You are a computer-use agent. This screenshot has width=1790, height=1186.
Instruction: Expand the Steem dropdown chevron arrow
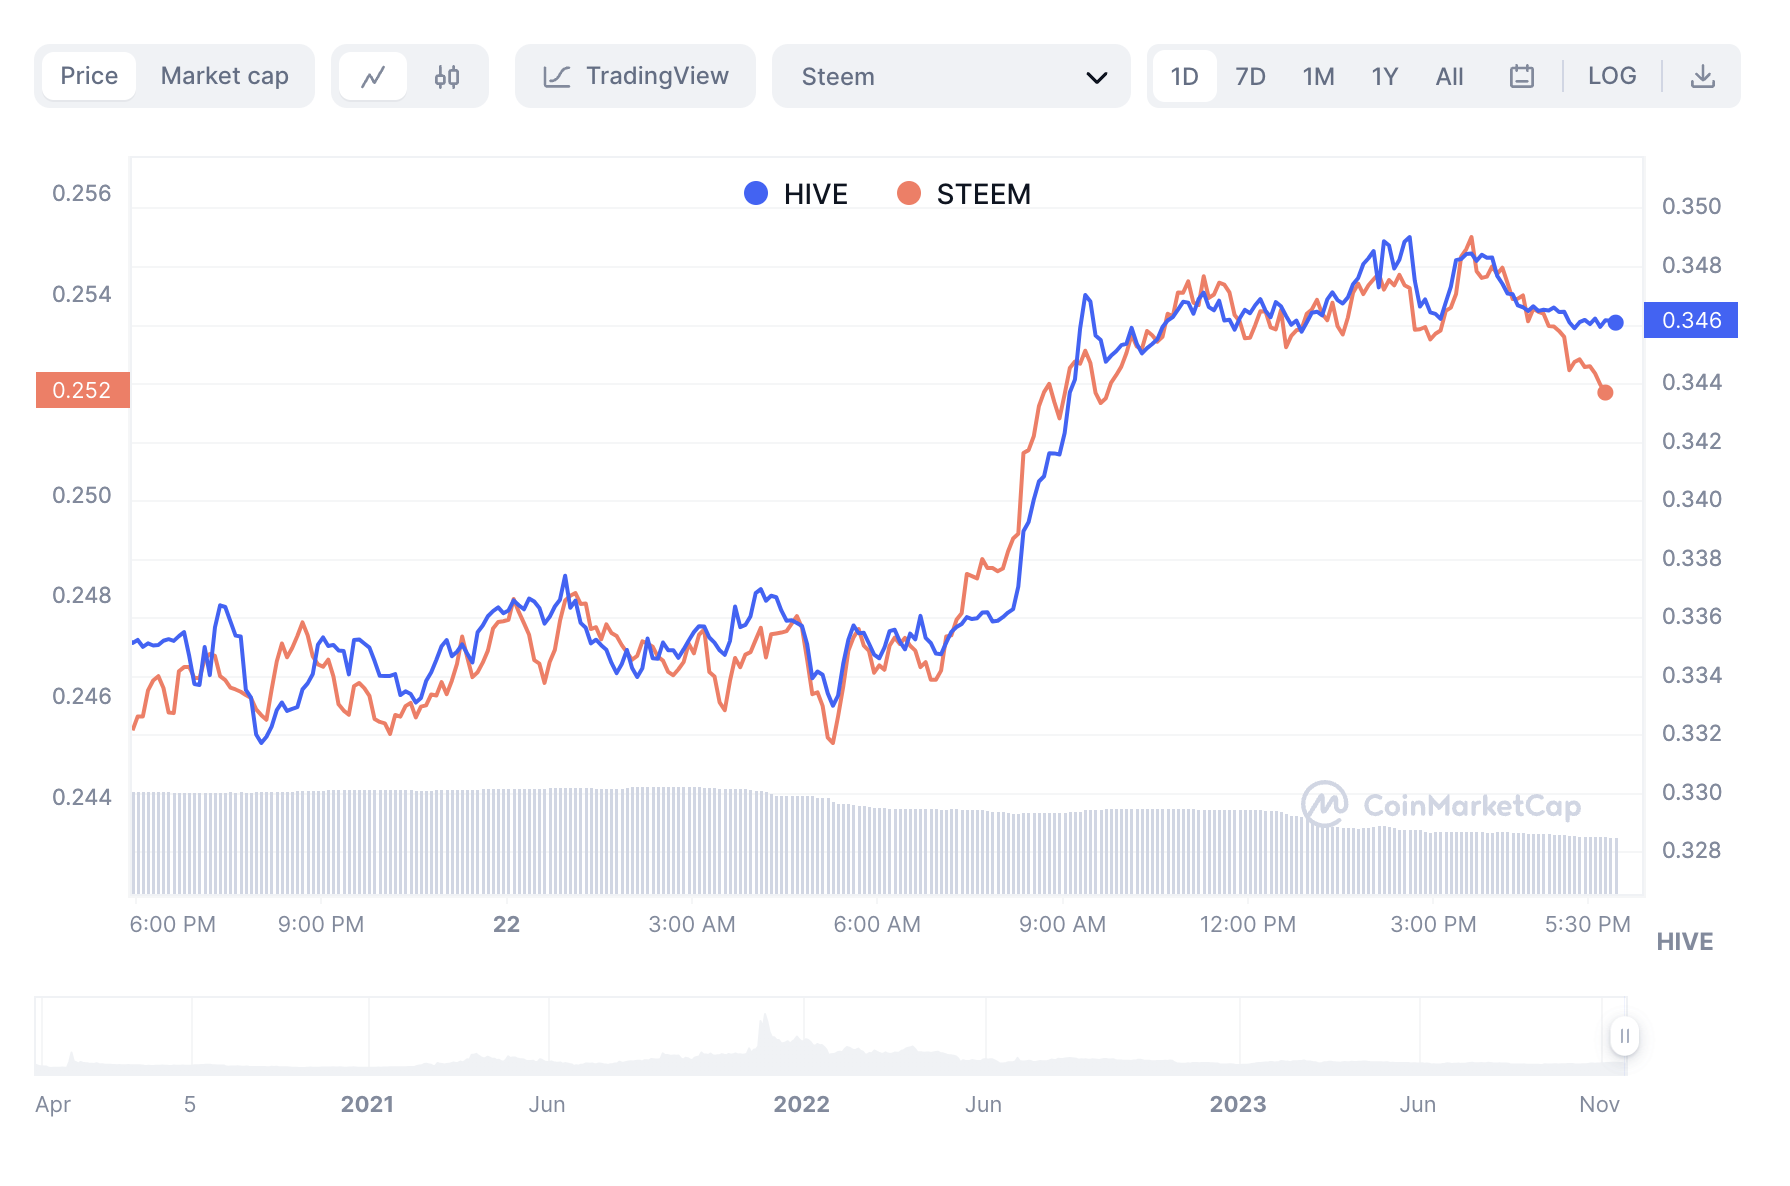(1096, 77)
